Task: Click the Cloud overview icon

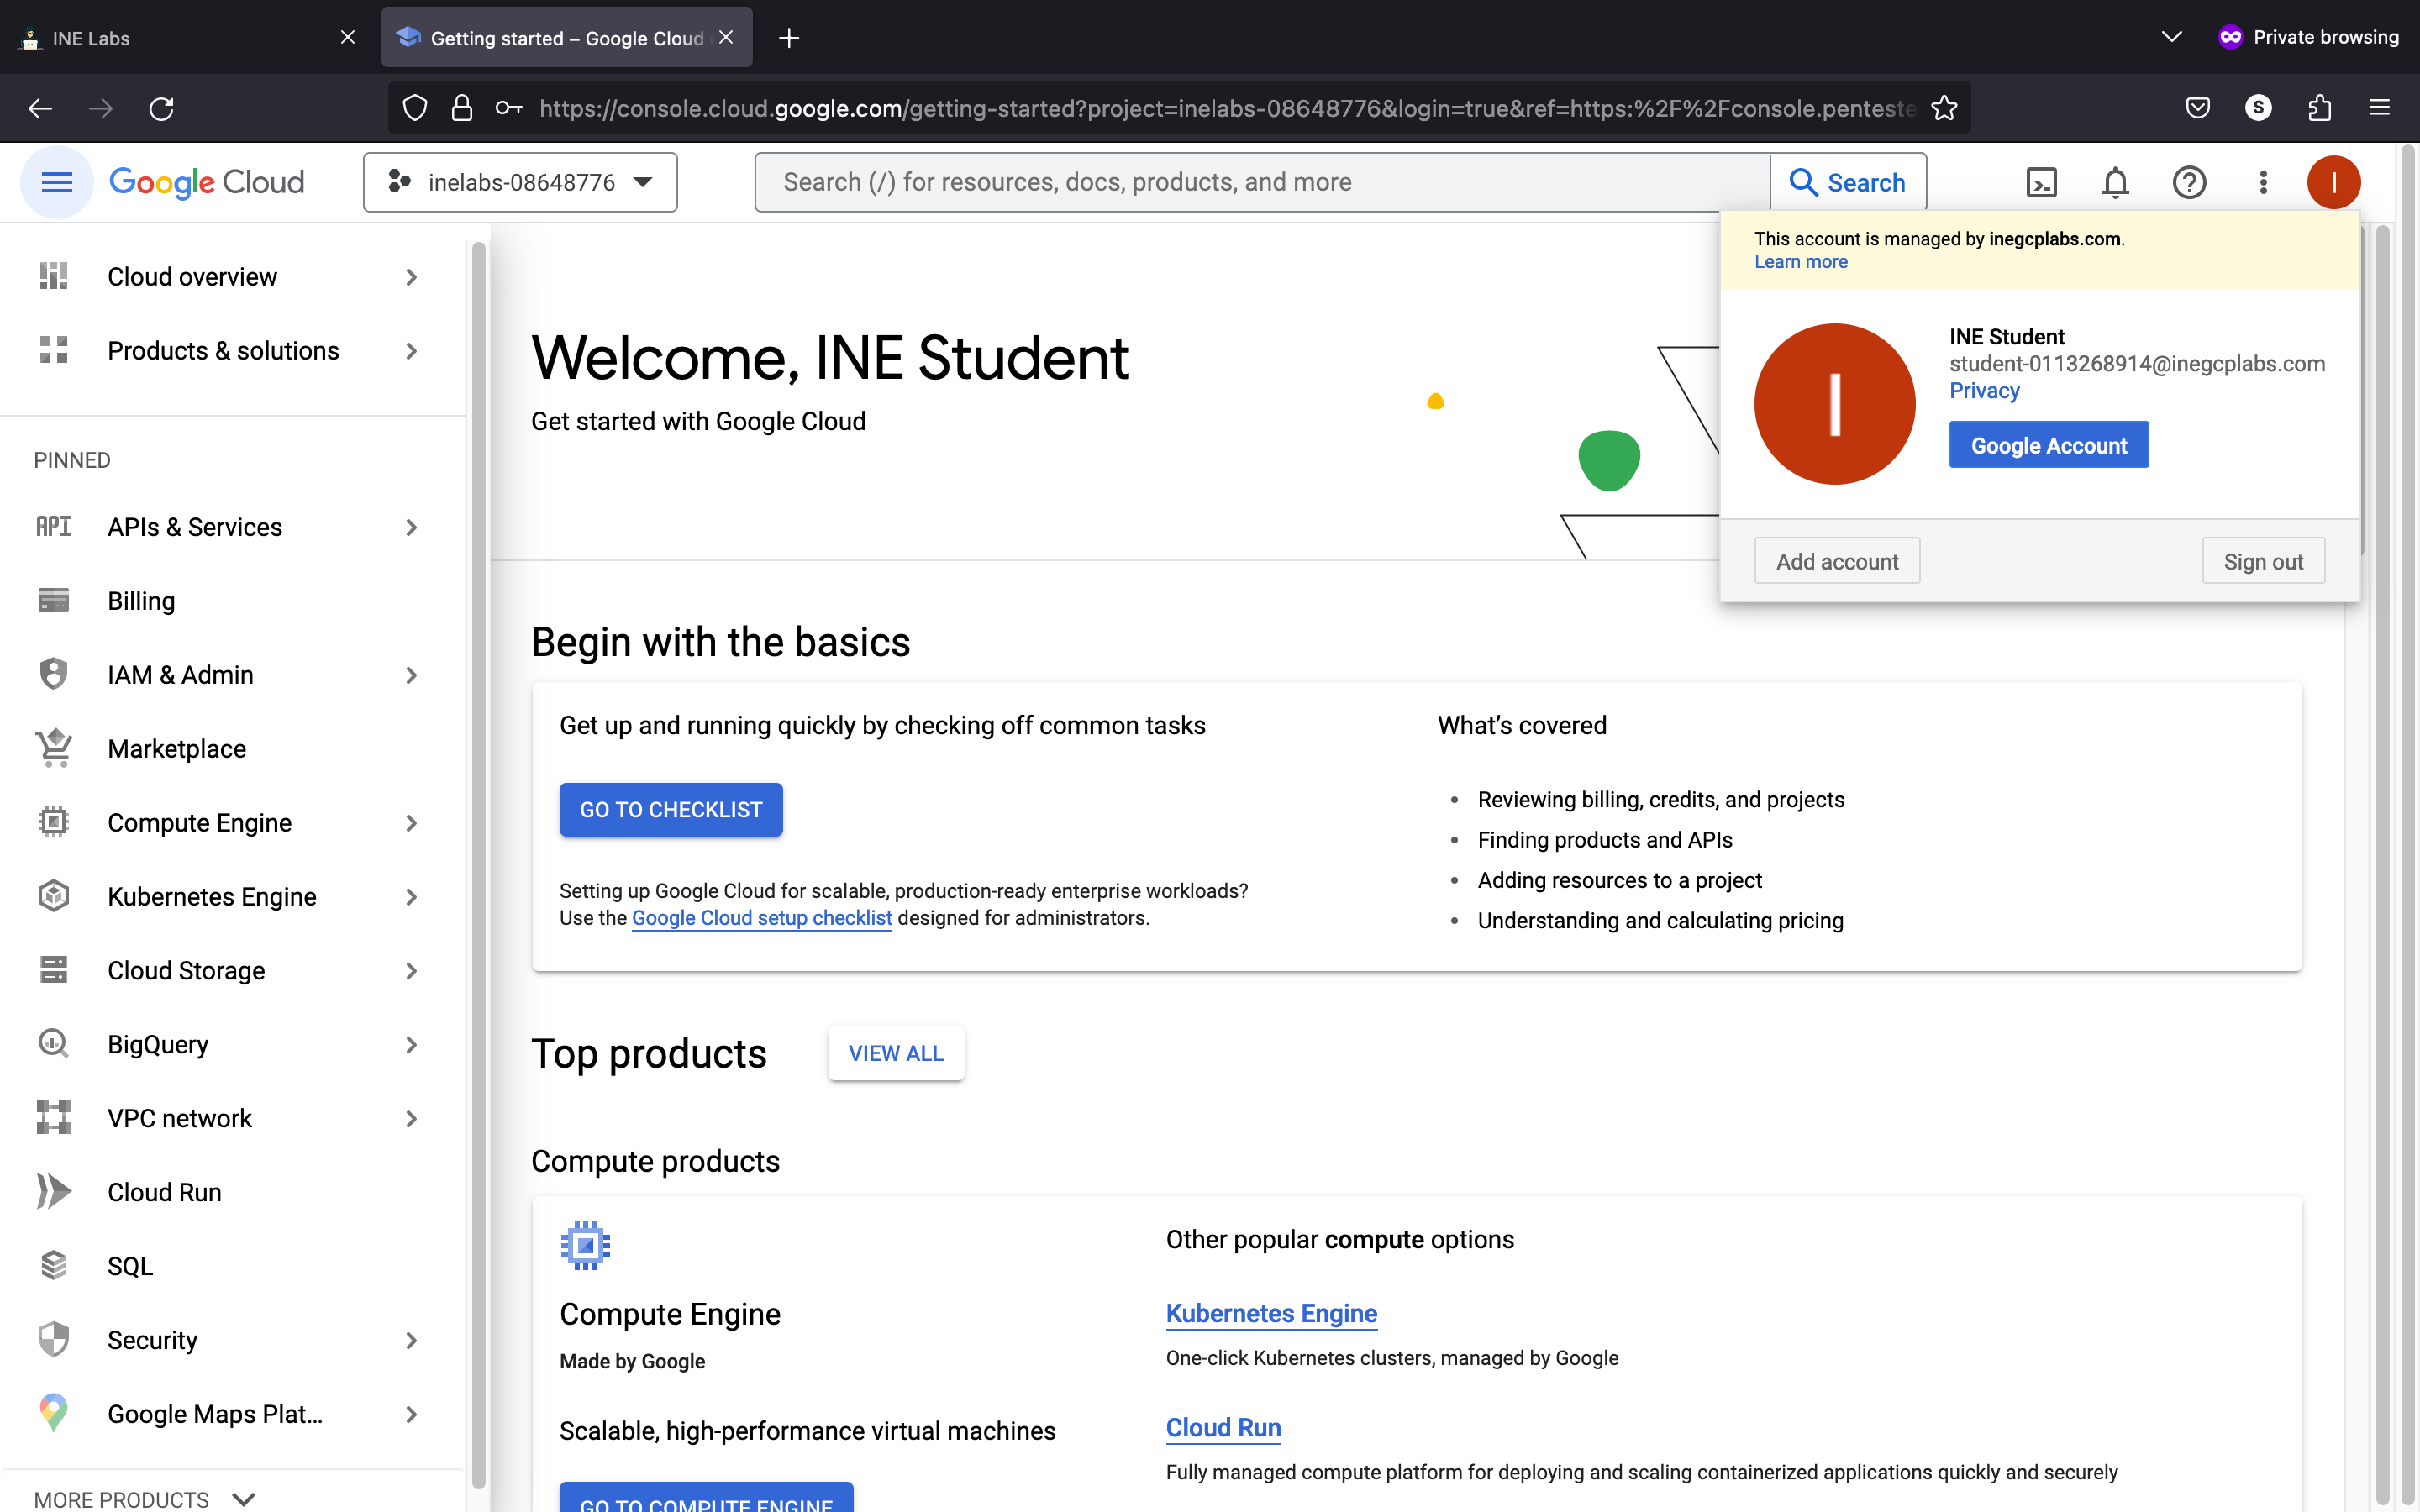Action: (x=53, y=276)
